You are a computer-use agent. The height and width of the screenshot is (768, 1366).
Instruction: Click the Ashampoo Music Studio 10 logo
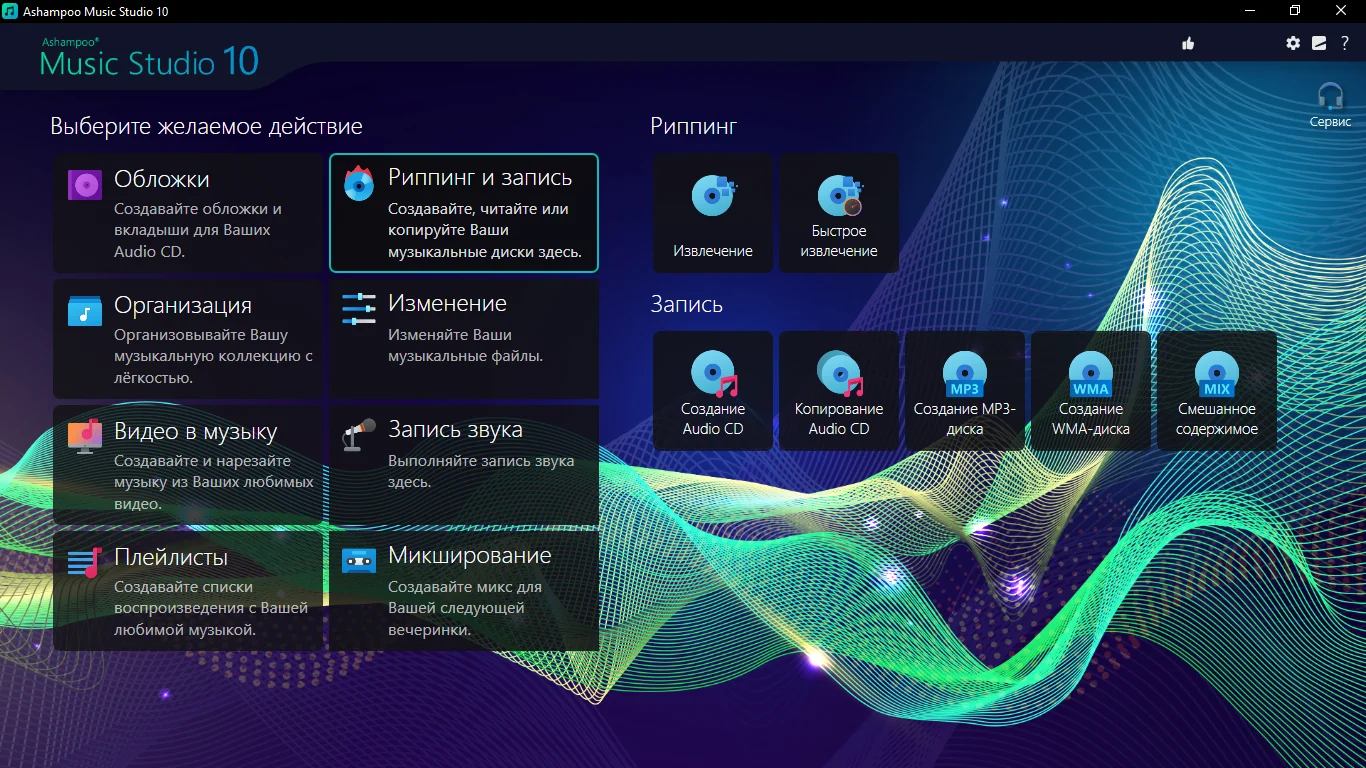click(149, 58)
